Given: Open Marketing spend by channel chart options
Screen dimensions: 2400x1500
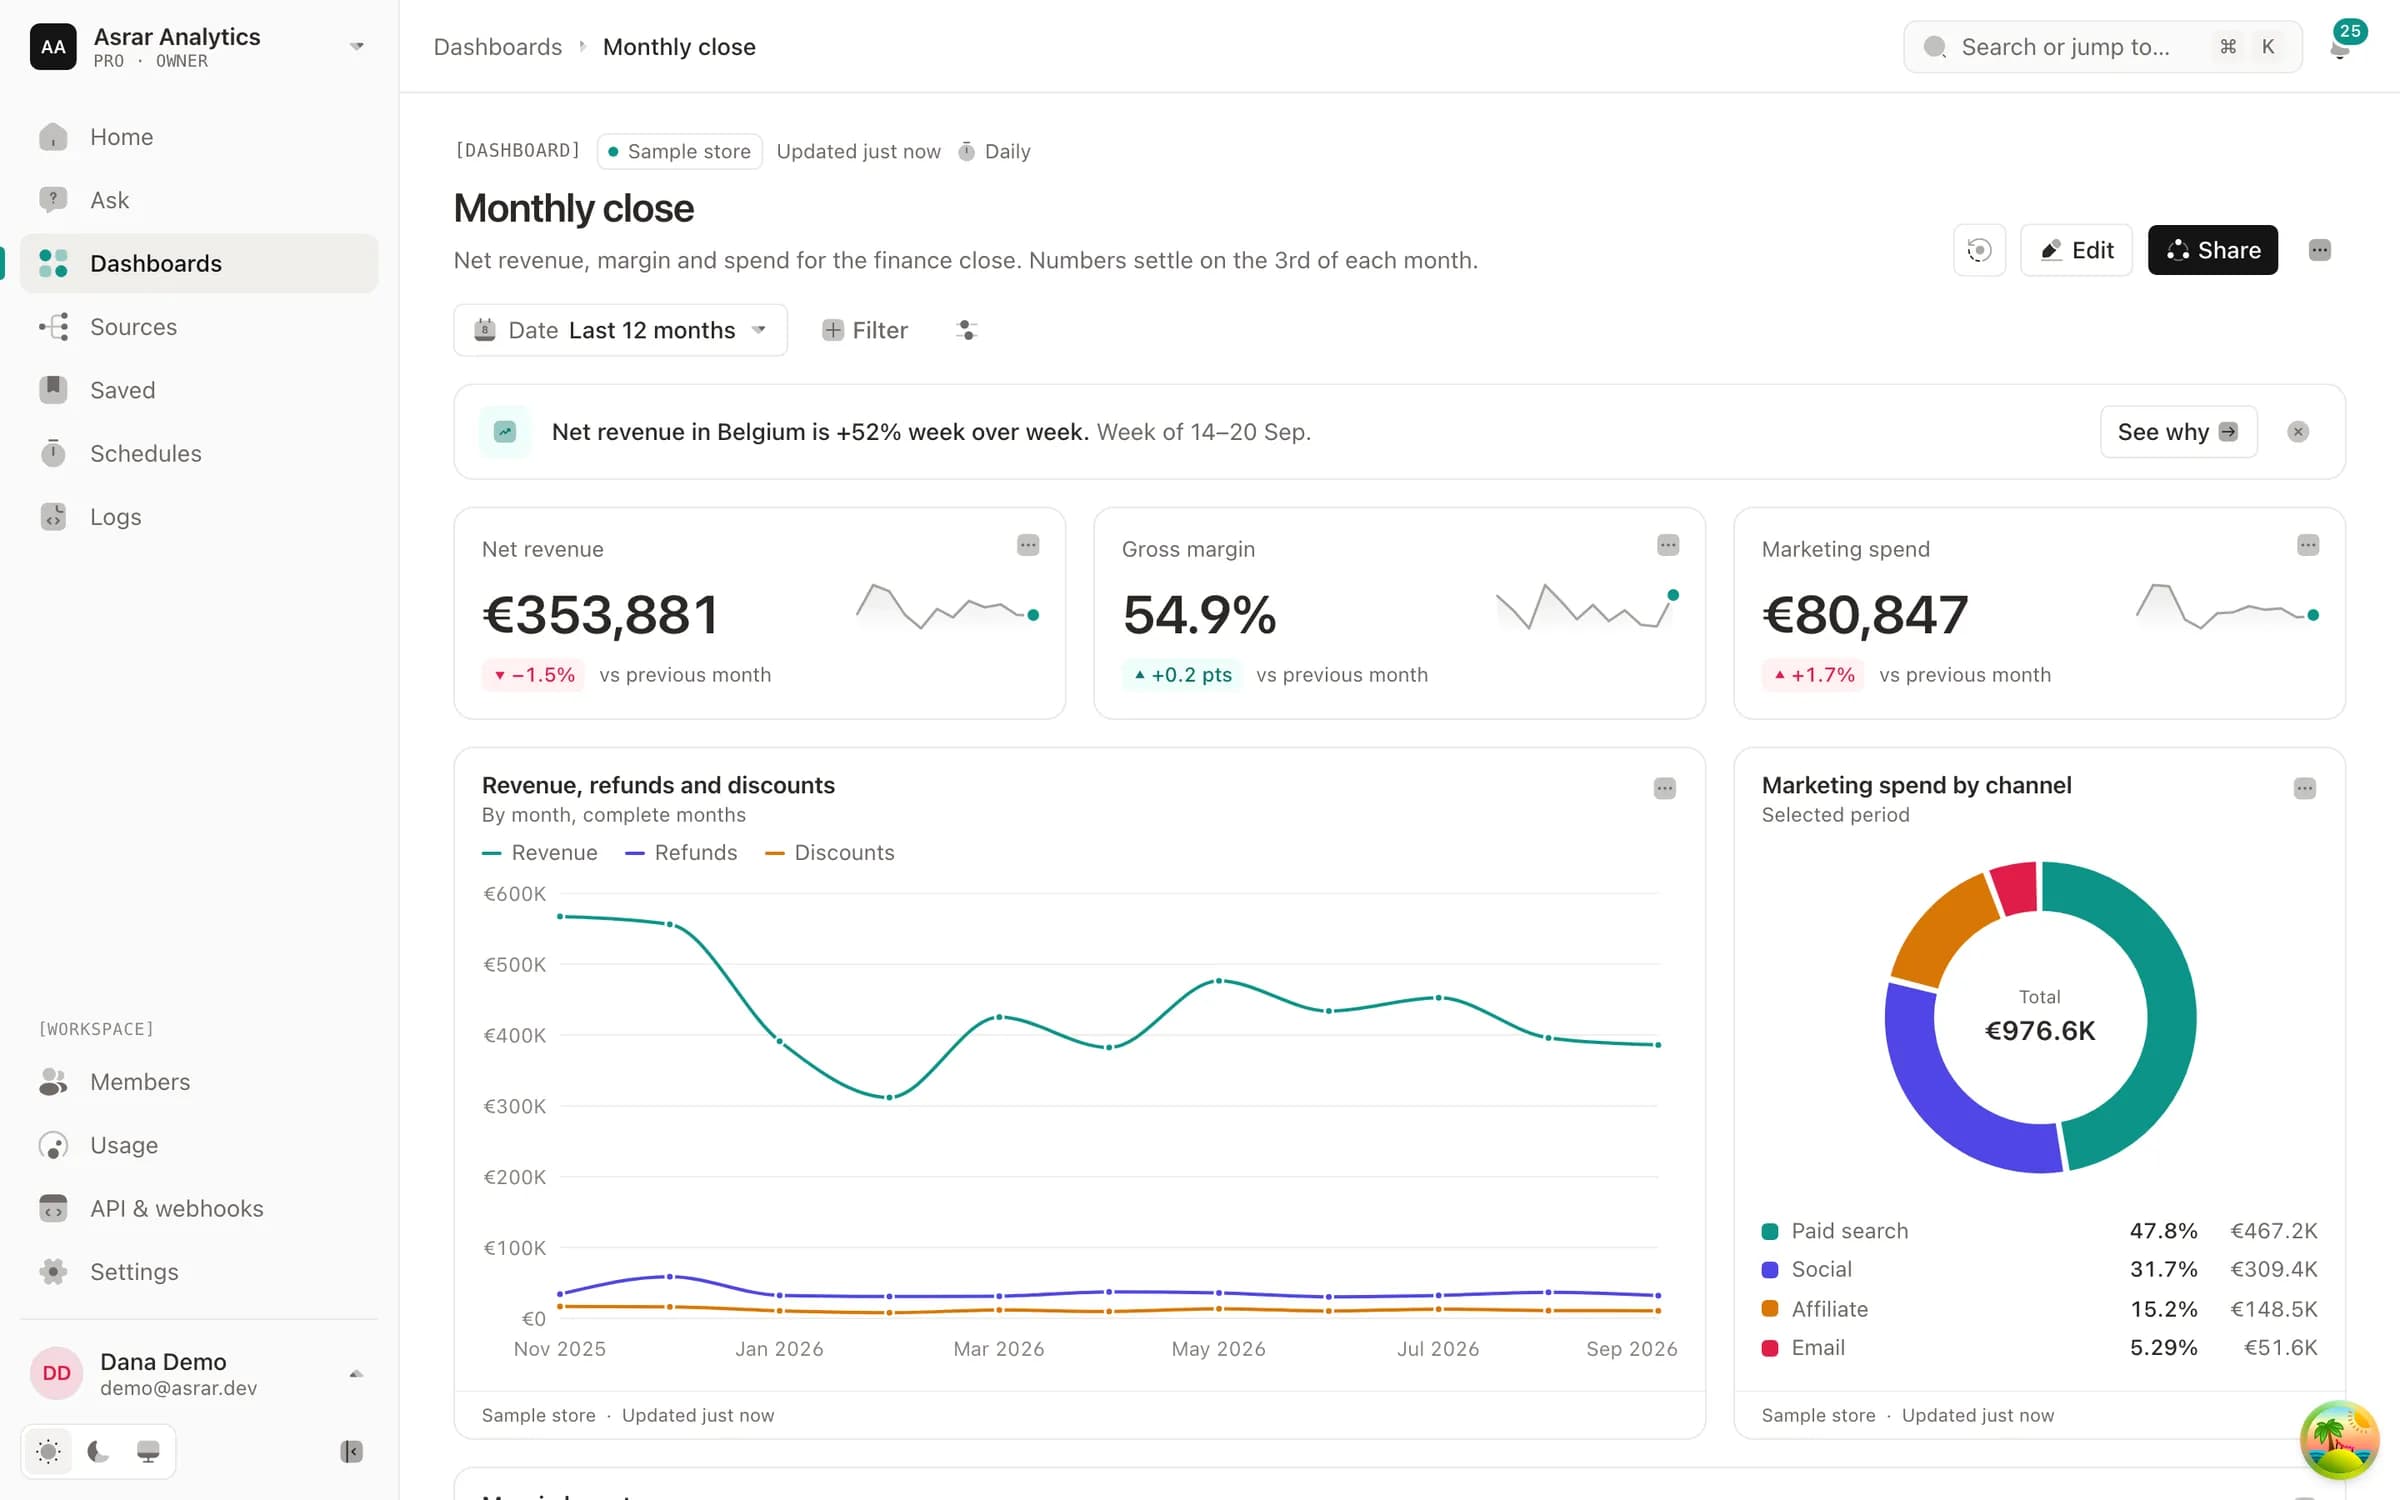Looking at the screenshot, I should point(2305,788).
